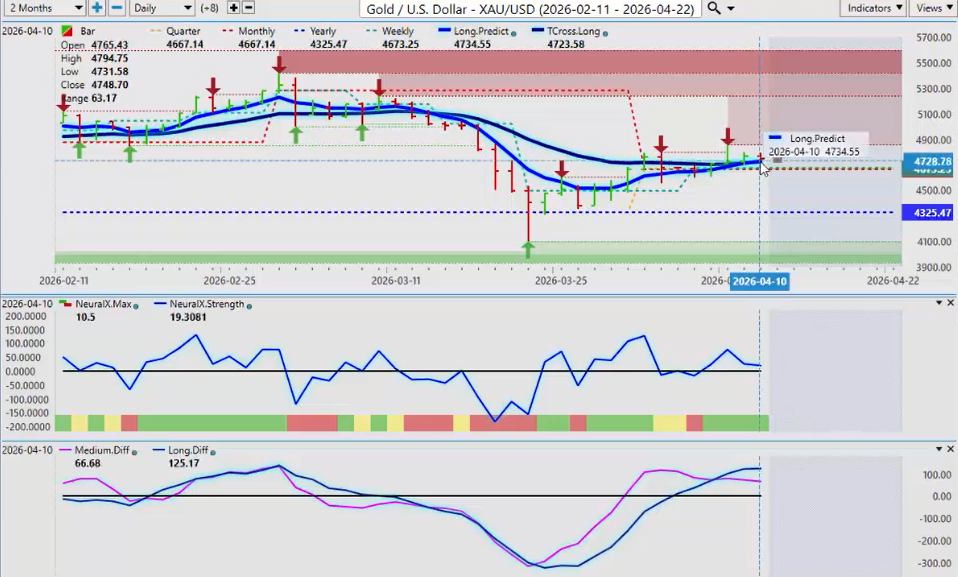Viewport: 958px width, 577px height.
Task: Click the Gold / U.S. Dollar symbol field
Action: click(530, 8)
